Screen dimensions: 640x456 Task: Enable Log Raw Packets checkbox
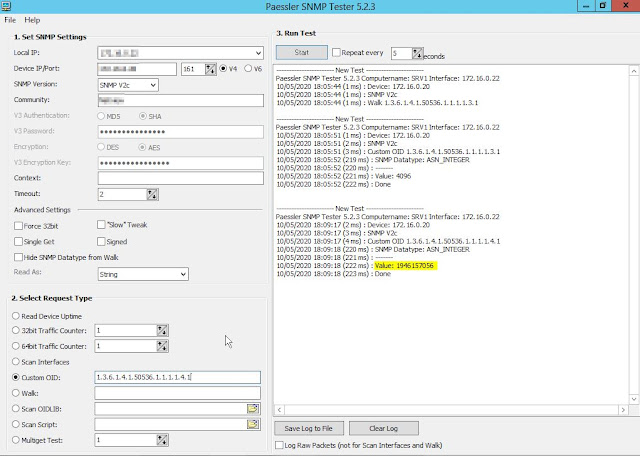pos(279,445)
